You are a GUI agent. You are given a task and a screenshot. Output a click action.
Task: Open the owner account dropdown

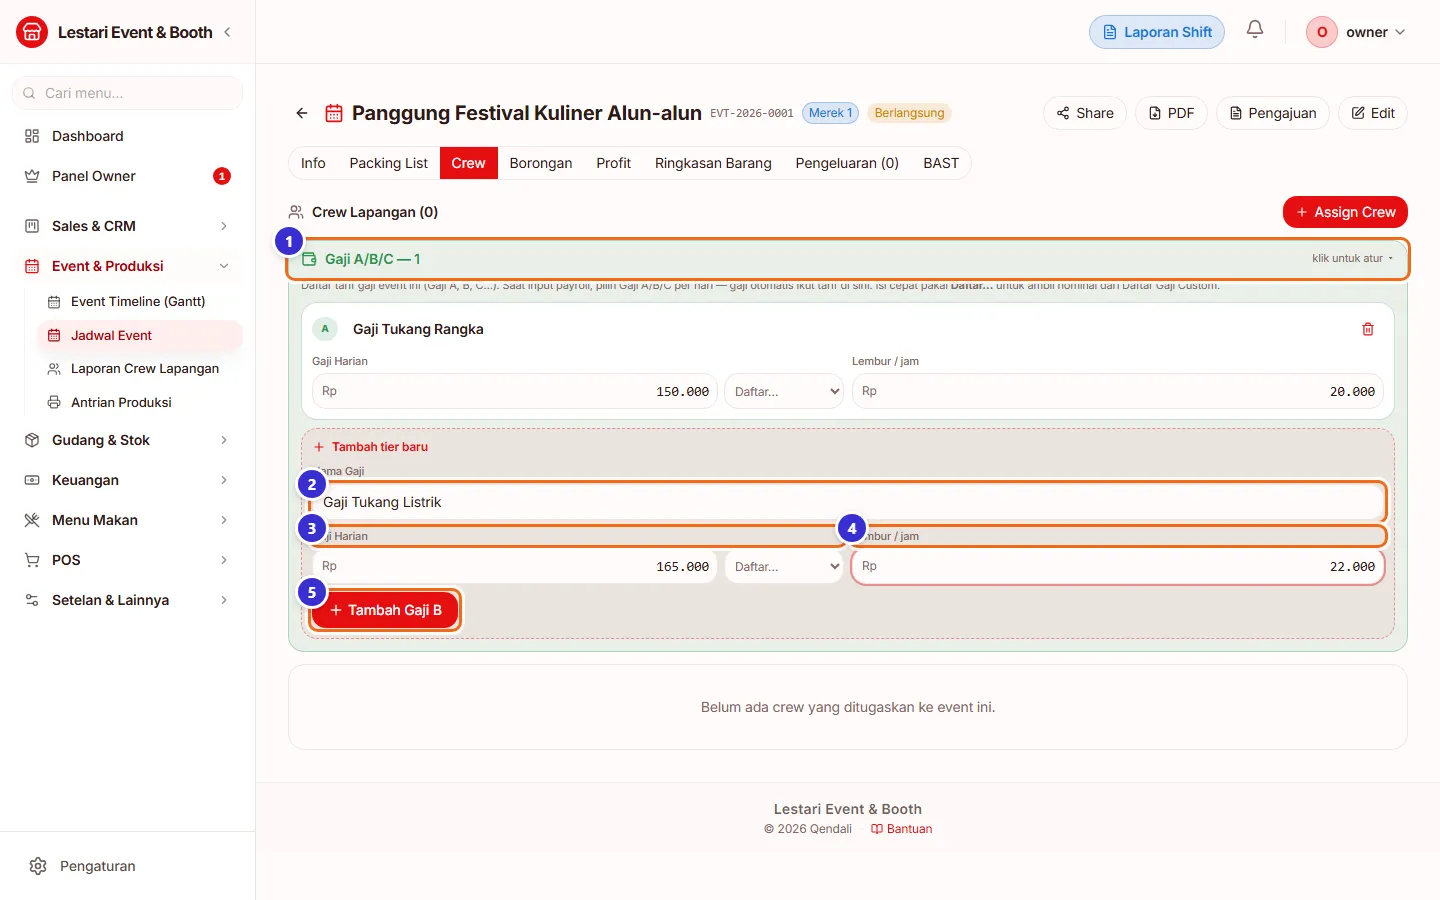[1357, 32]
